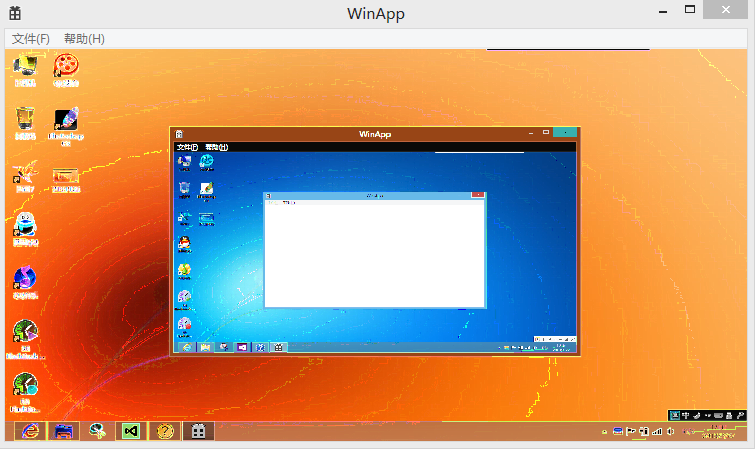Click the WinApp app icon in the outer title bar
The width and height of the screenshot is (755, 449).
(15, 13)
